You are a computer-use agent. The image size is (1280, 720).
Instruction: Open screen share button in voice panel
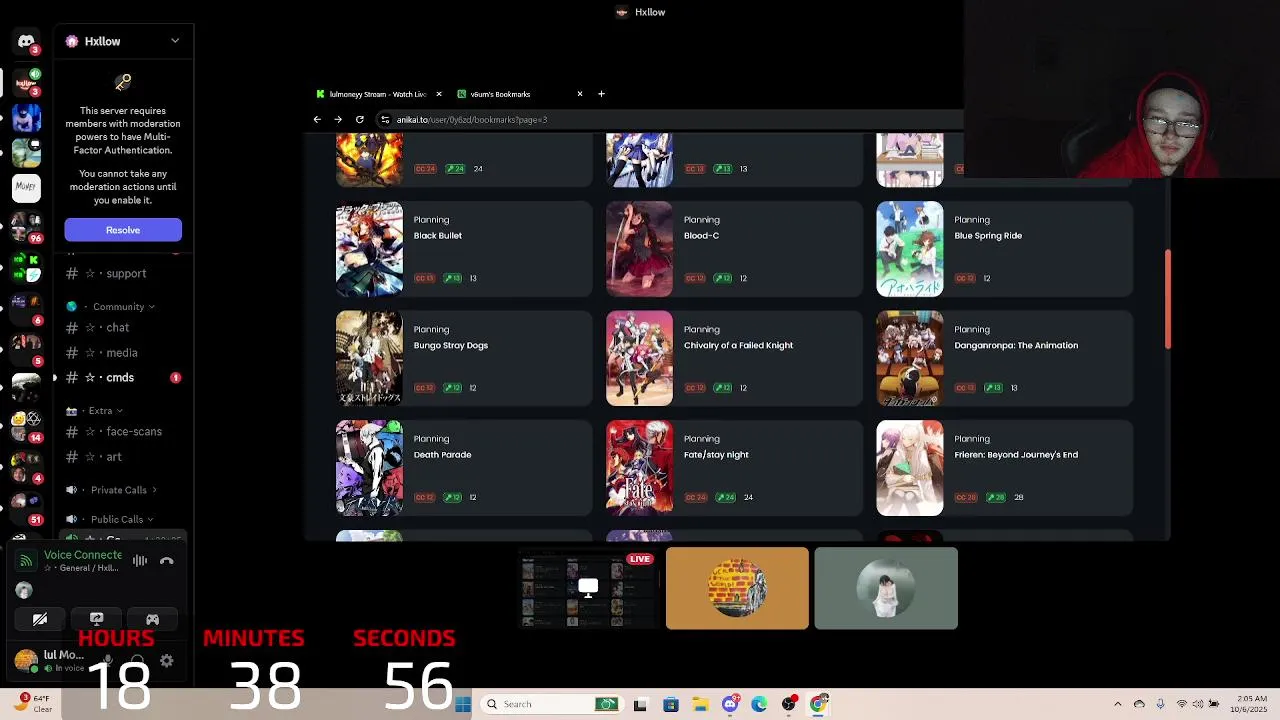pos(96,619)
